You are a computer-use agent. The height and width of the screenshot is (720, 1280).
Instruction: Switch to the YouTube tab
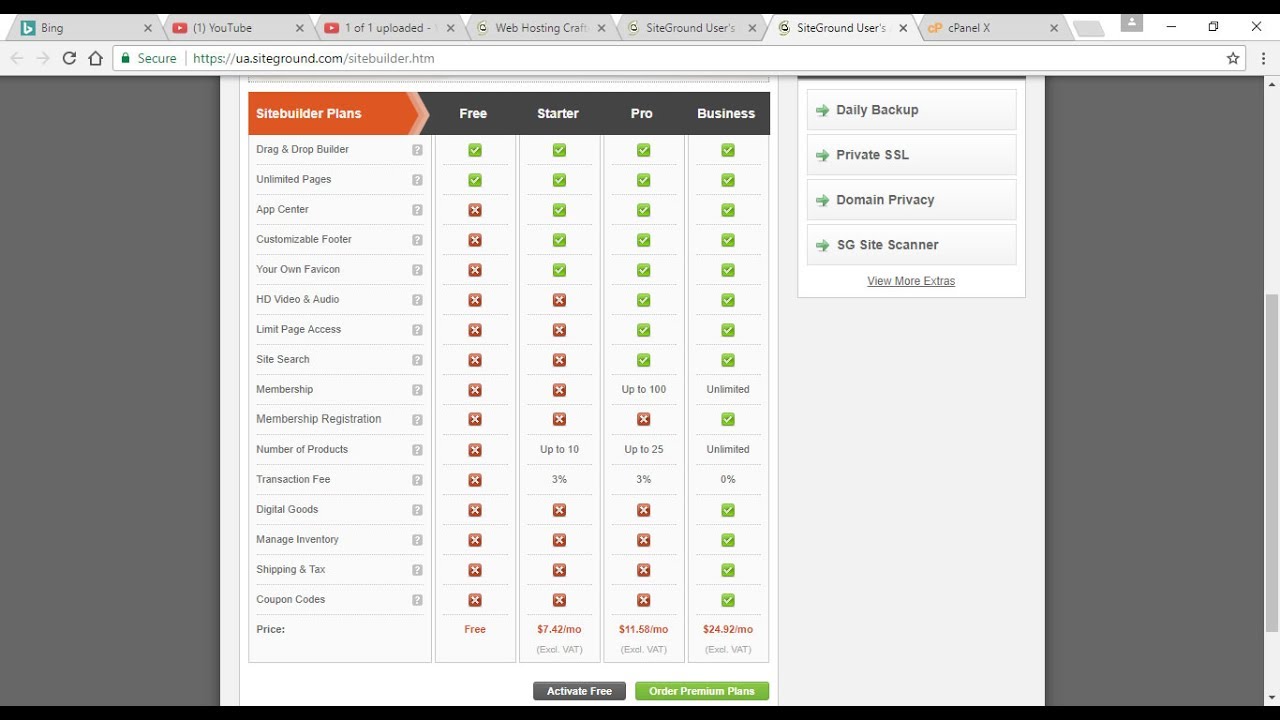[230, 28]
